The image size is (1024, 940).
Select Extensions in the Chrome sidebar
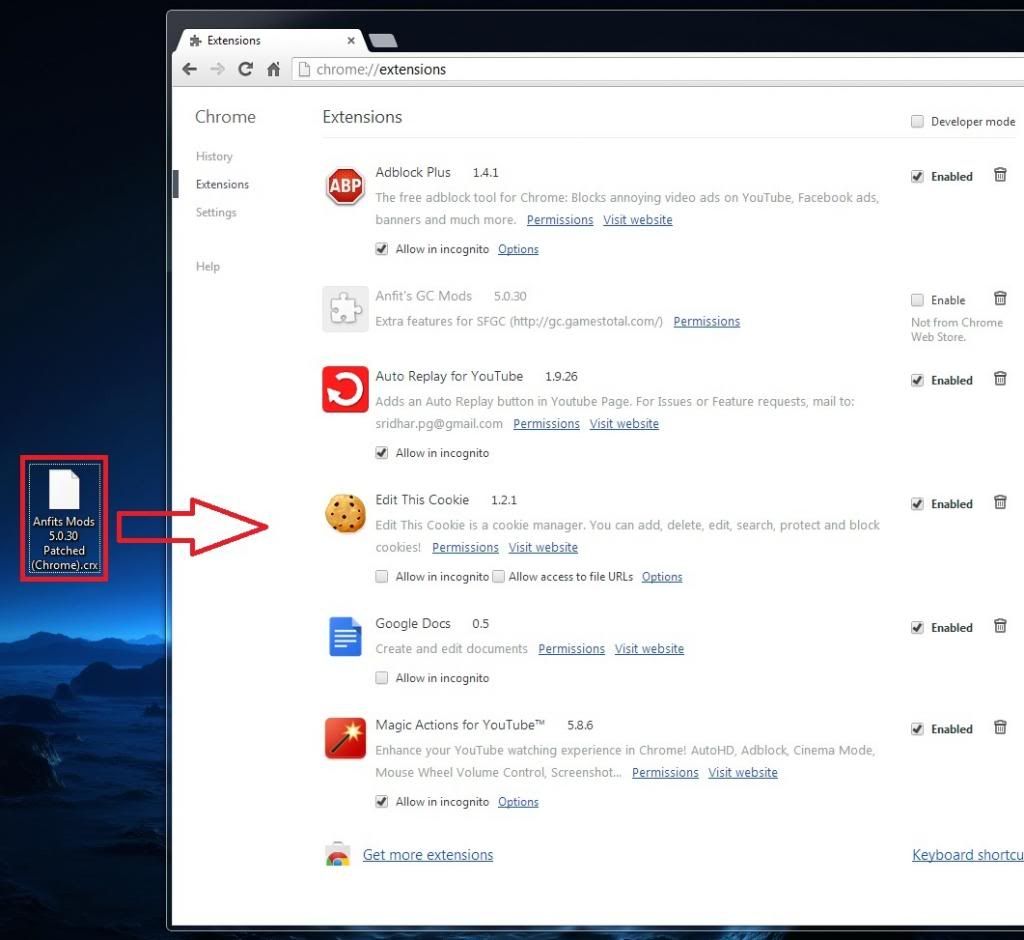222,184
